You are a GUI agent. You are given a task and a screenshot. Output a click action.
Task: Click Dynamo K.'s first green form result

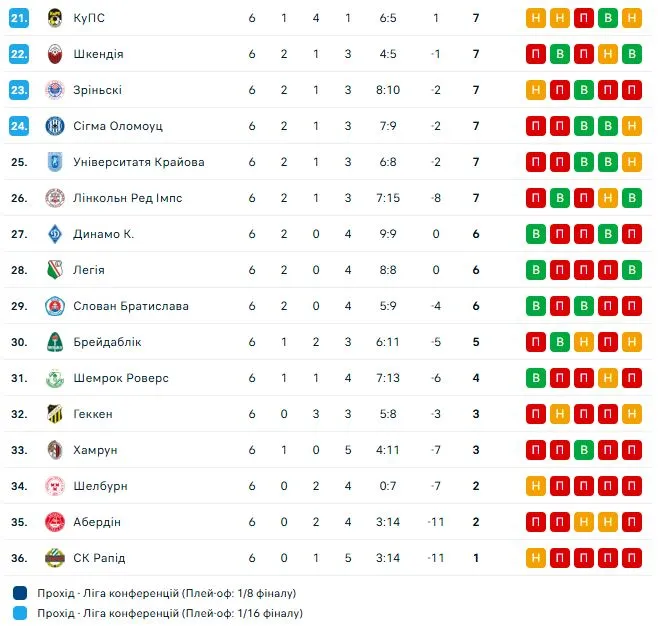coord(536,234)
